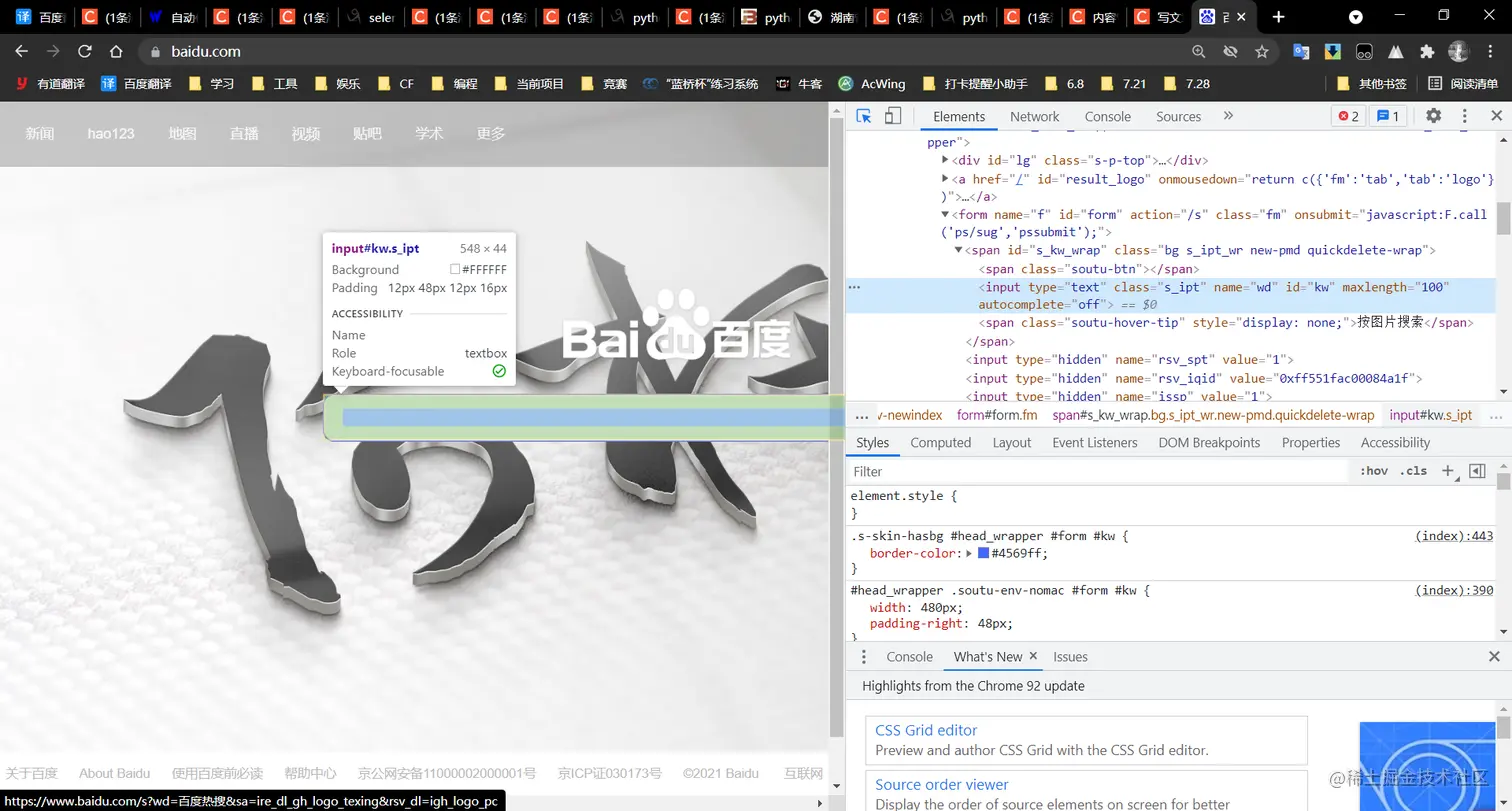The width and height of the screenshot is (1512, 811).
Task: Open the CSS Grid editor link
Action: (x=926, y=730)
